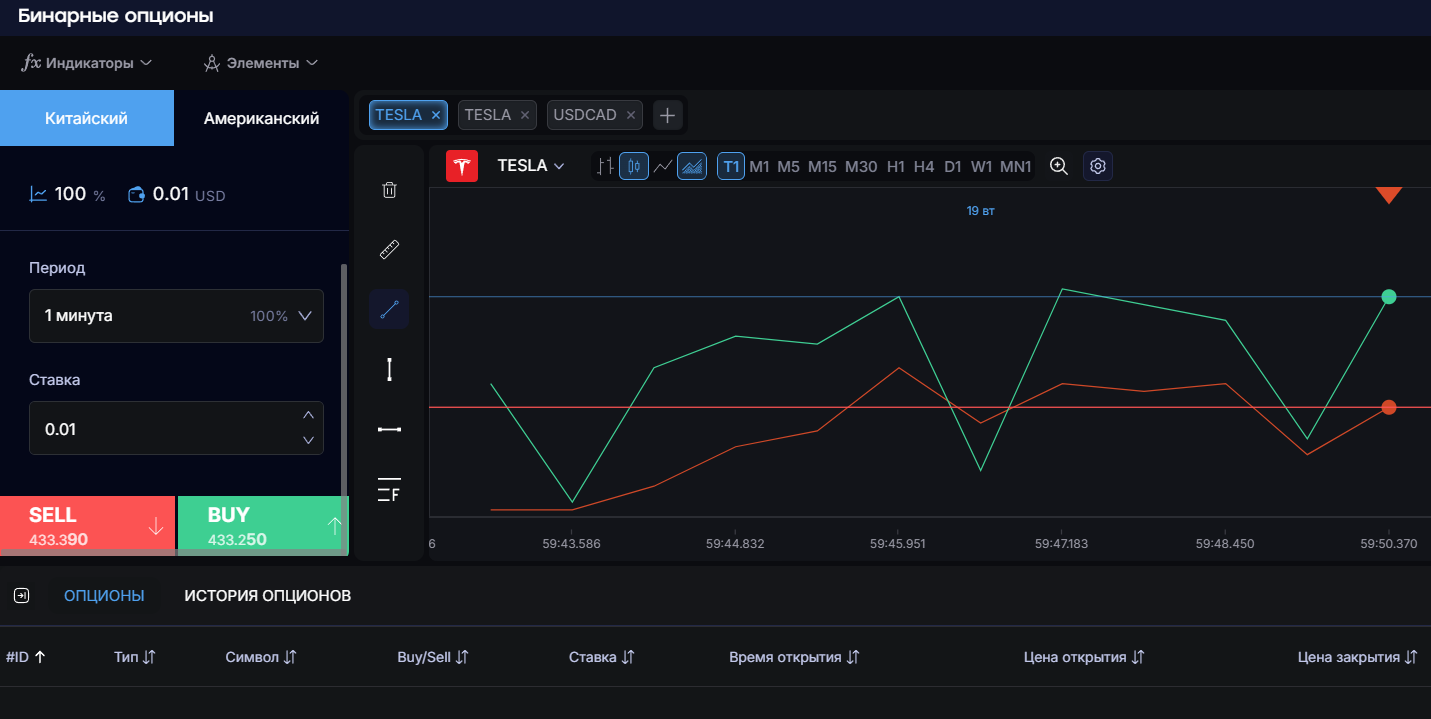
Task: Switch to bar chart type
Action: pyautogui.click(x=604, y=167)
